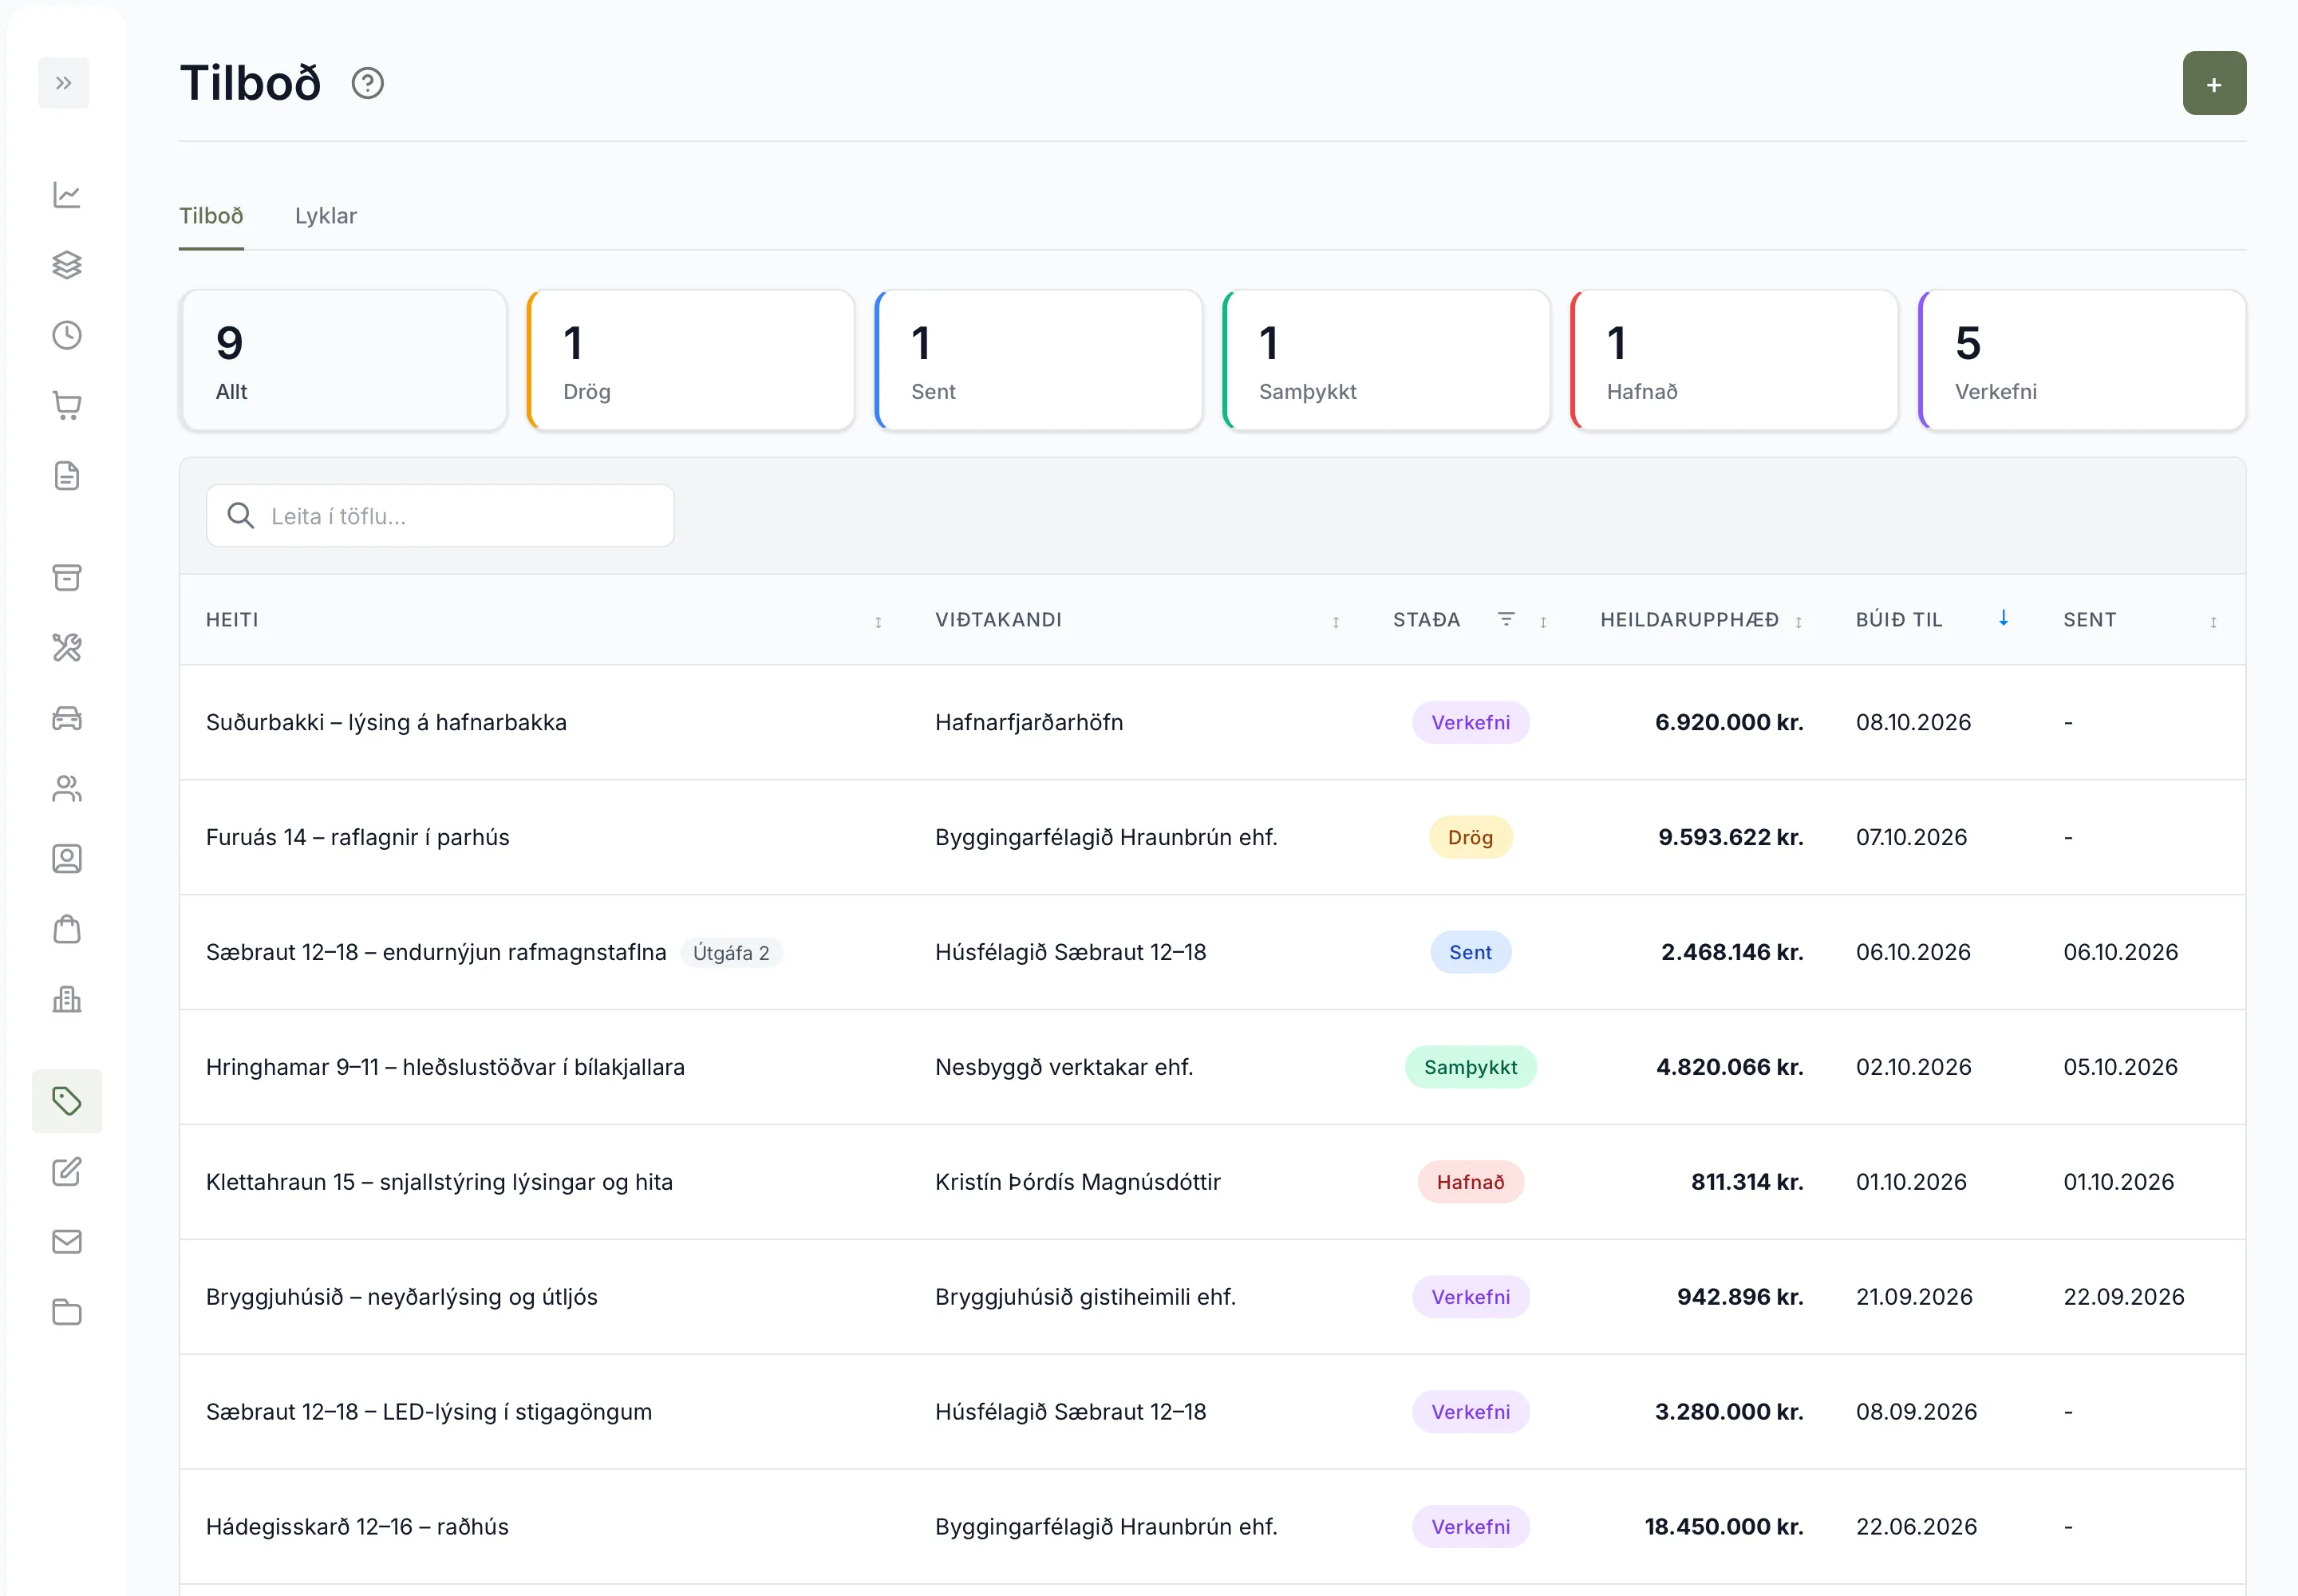This screenshot has width=2298, height=1596.
Task: Open Hádegisskarð 12–16 – raðhús row
Action: pos(1212,1527)
